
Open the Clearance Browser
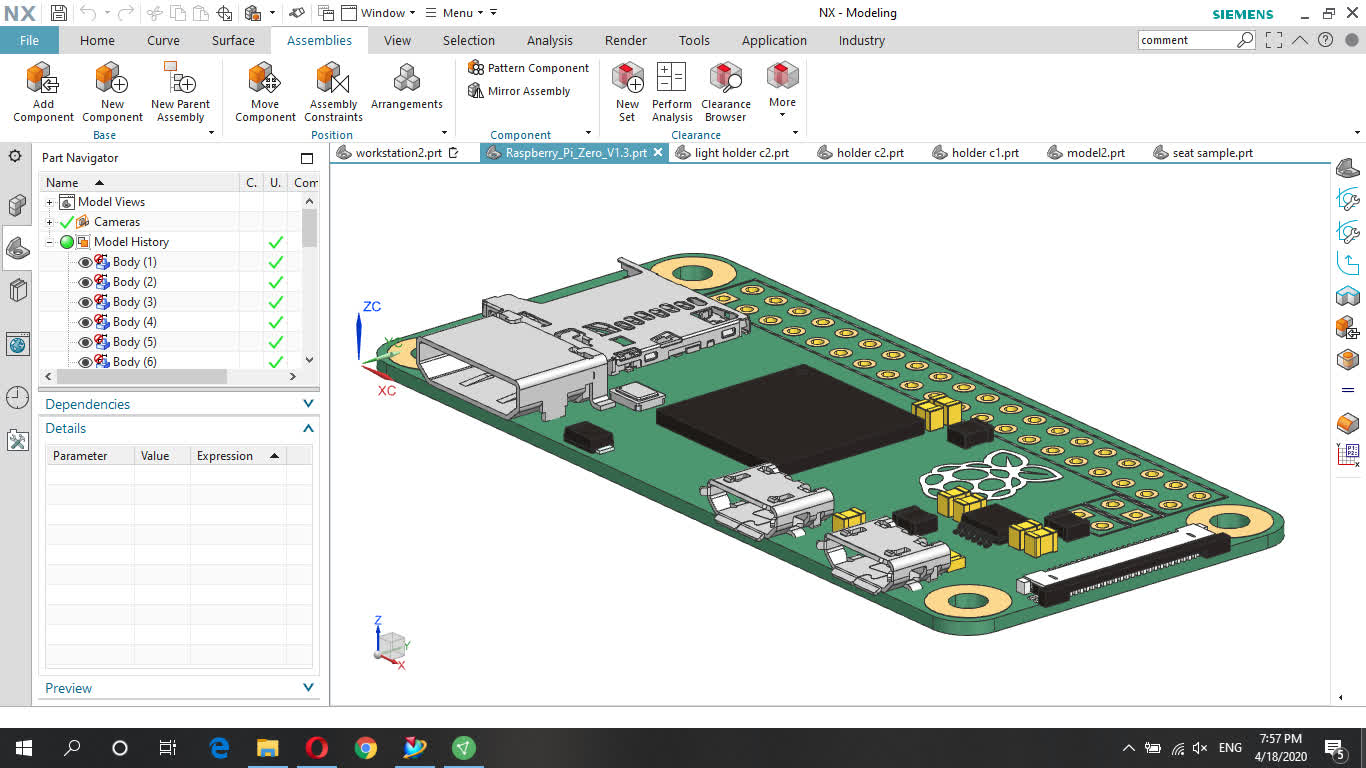click(726, 92)
